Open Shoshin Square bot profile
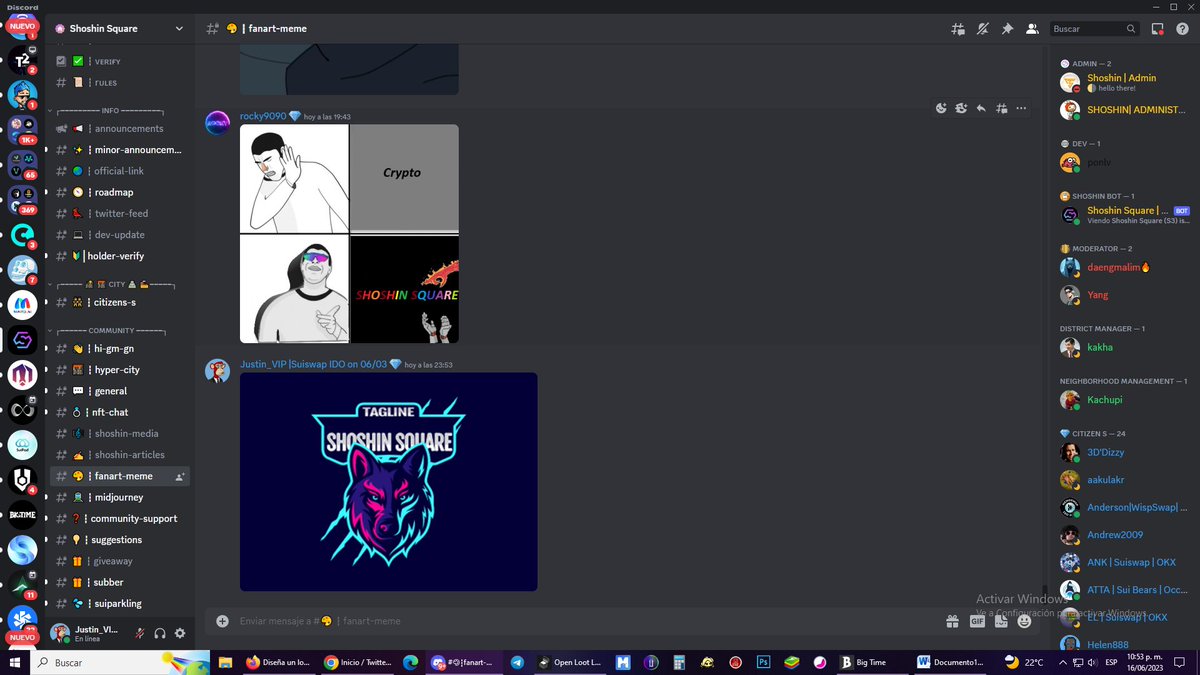The height and width of the screenshot is (675, 1200). point(1123,215)
